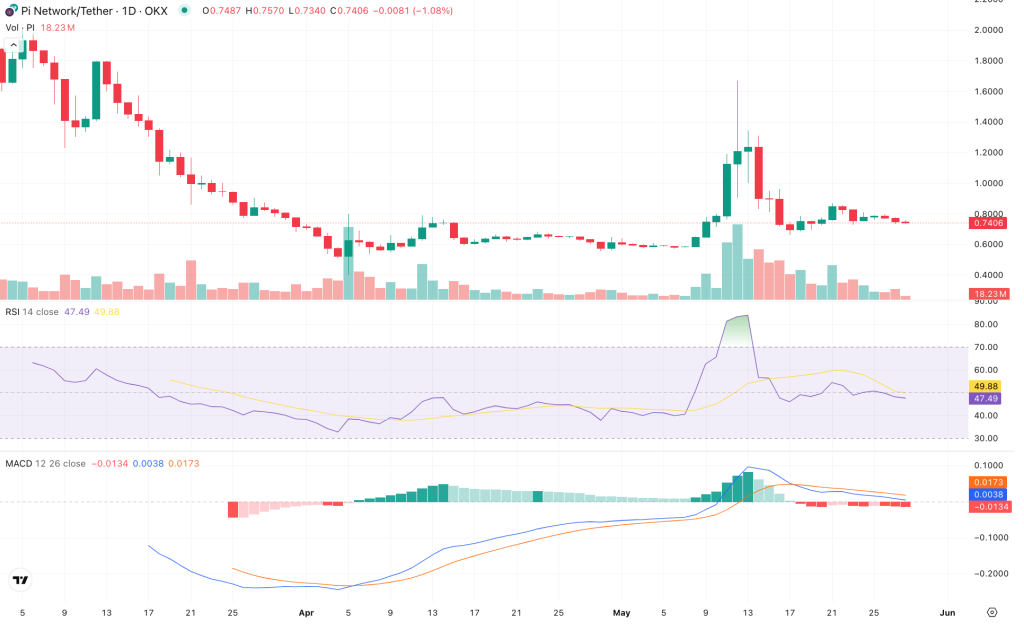Collapse the indicator legend with the chevron

coord(13,45)
